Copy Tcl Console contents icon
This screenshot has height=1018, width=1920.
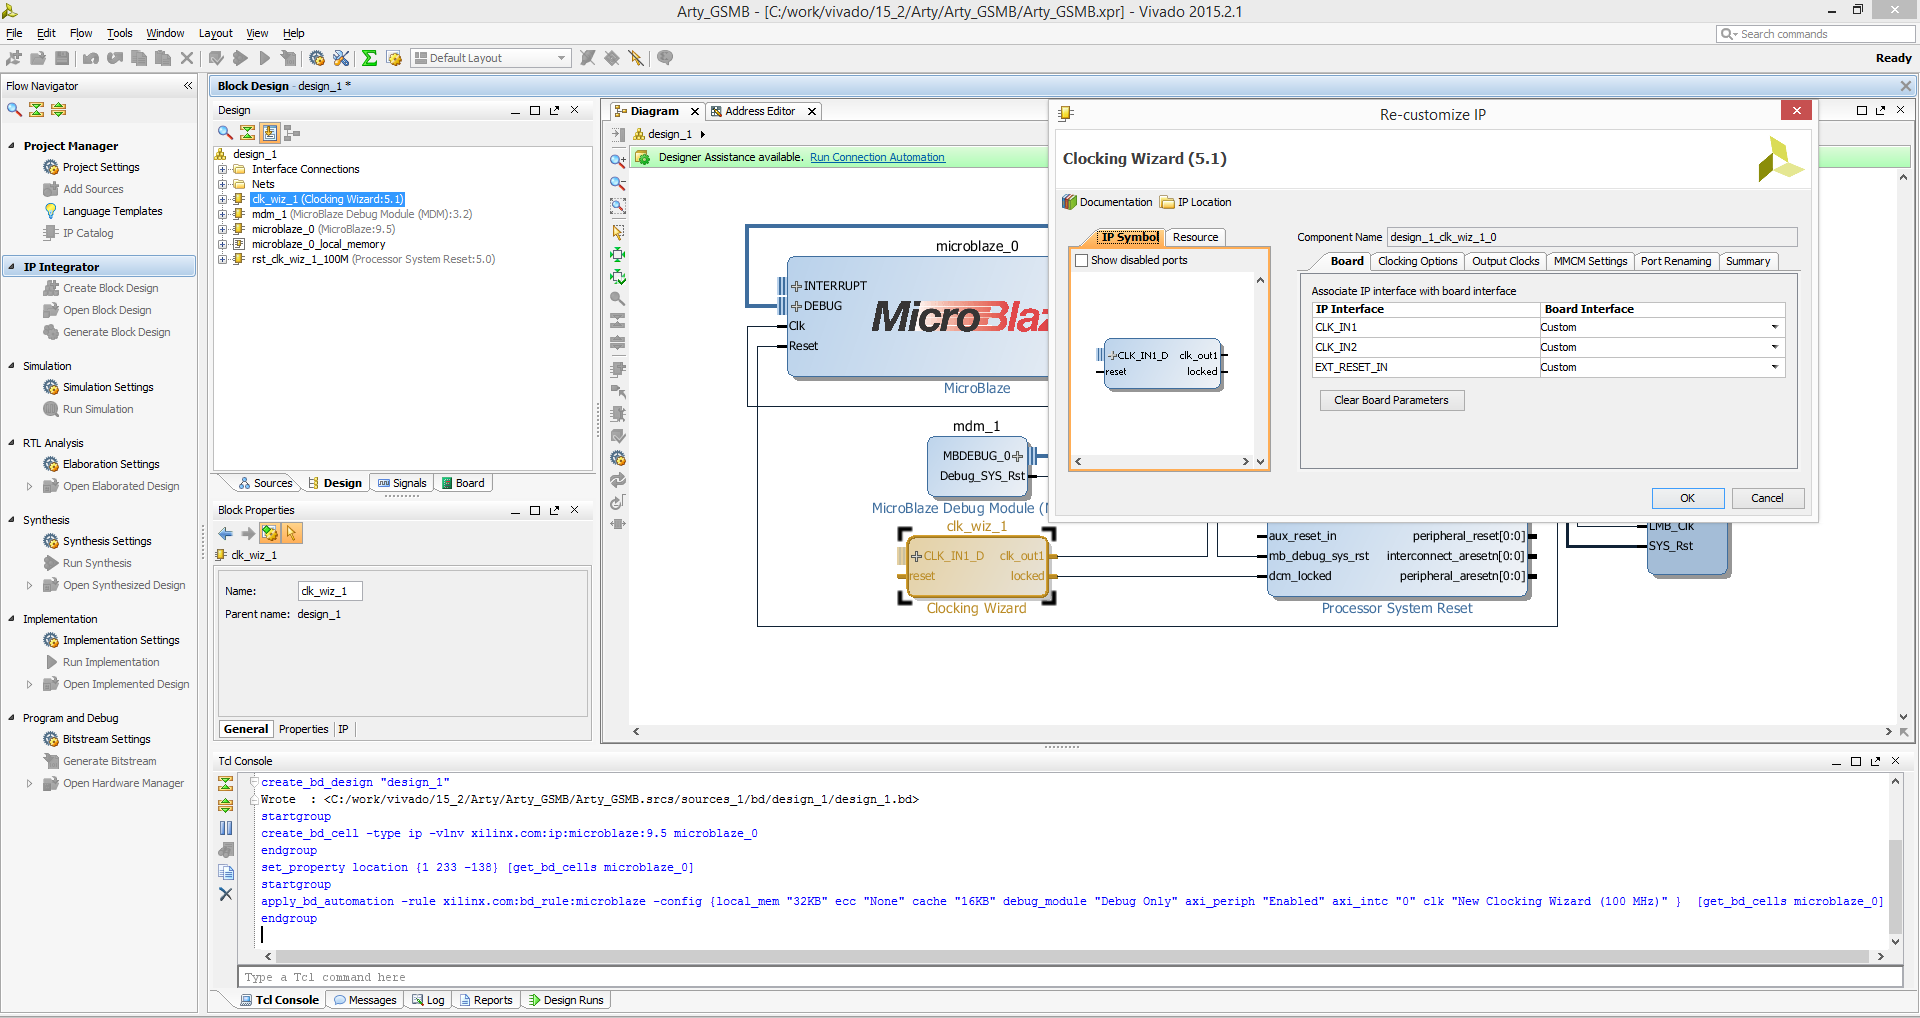pyautogui.click(x=226, y=872)
